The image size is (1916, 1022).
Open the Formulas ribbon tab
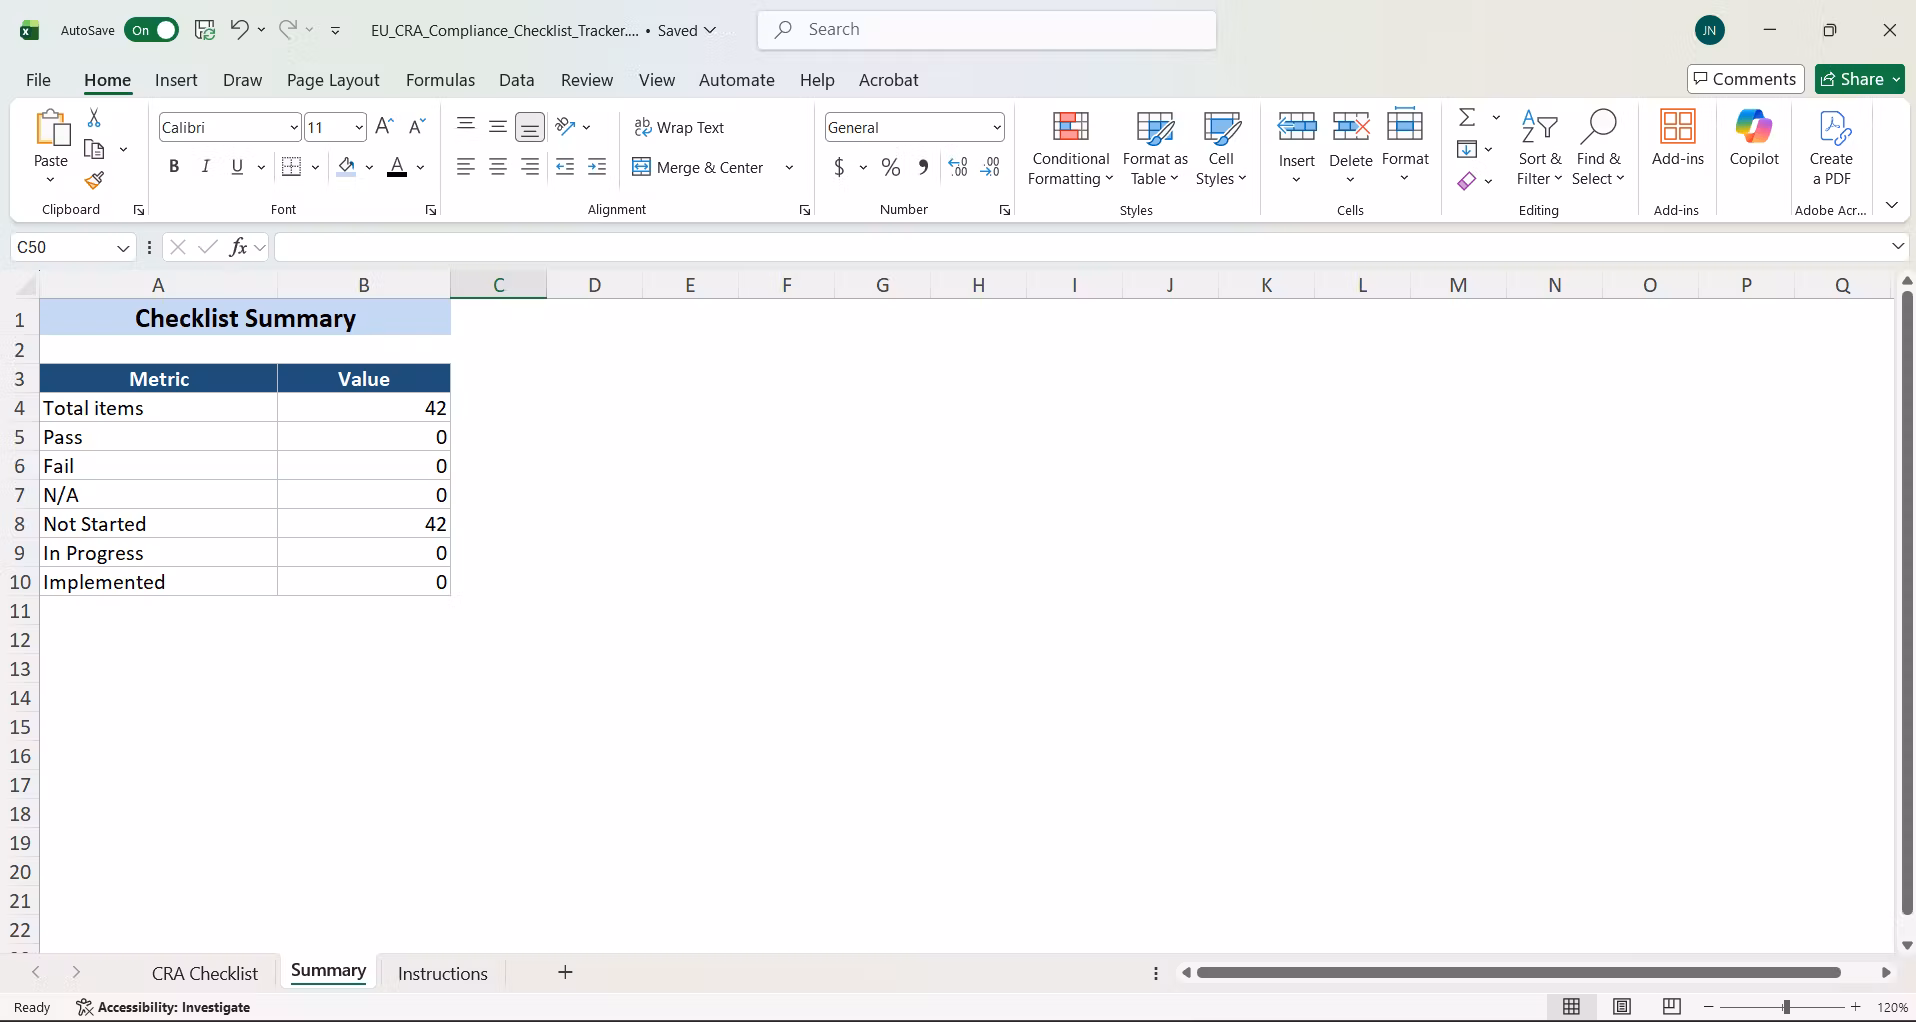point(440,80)
